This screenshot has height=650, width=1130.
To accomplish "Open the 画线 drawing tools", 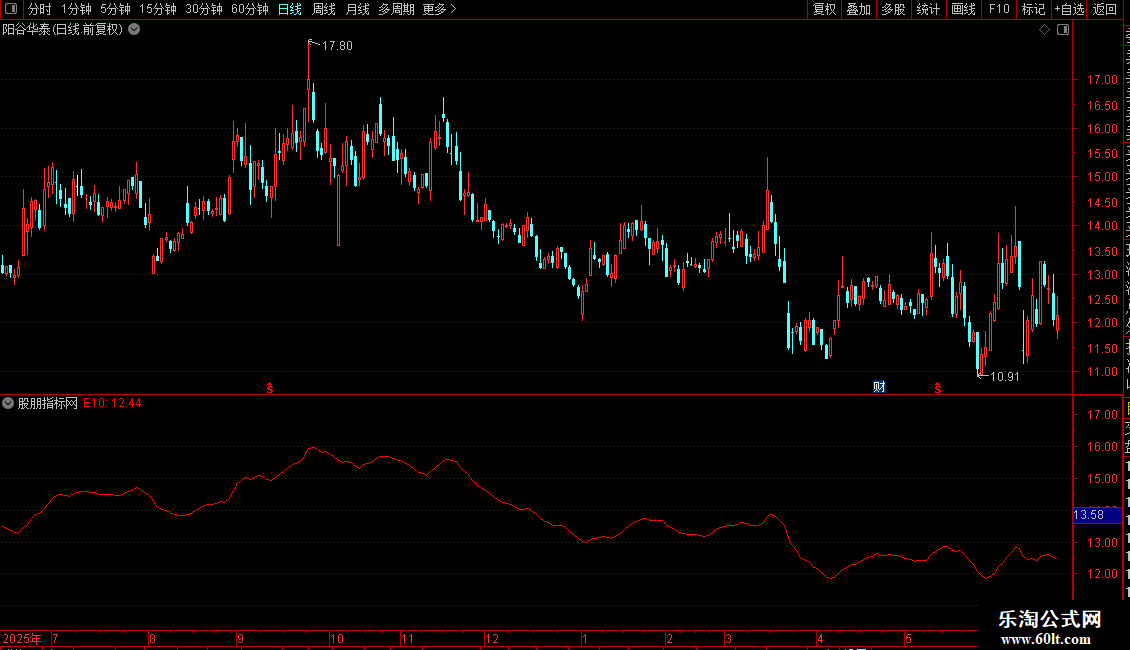I will point(963,9).
